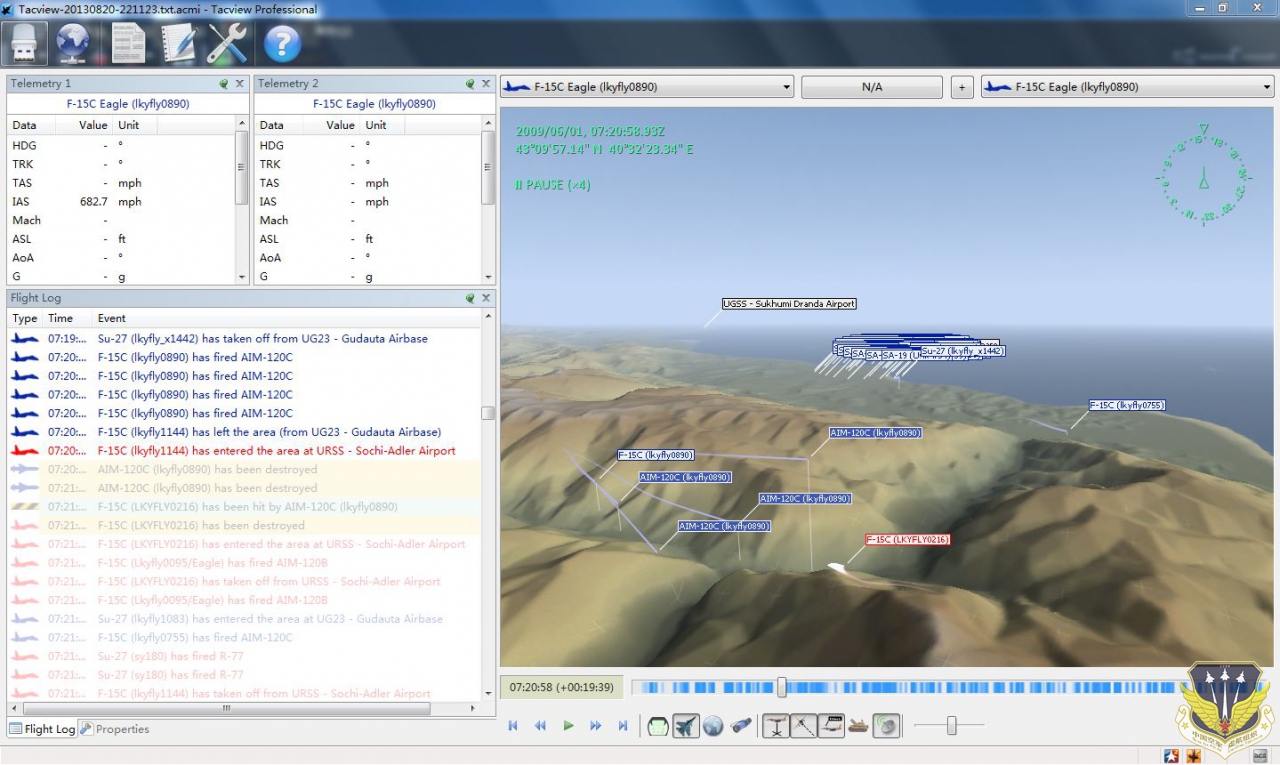This screenshot has height=765, width=1280.
Task: Click the 07:20:58 time display field
Action: pyautogui.click(x=562, y=687)
